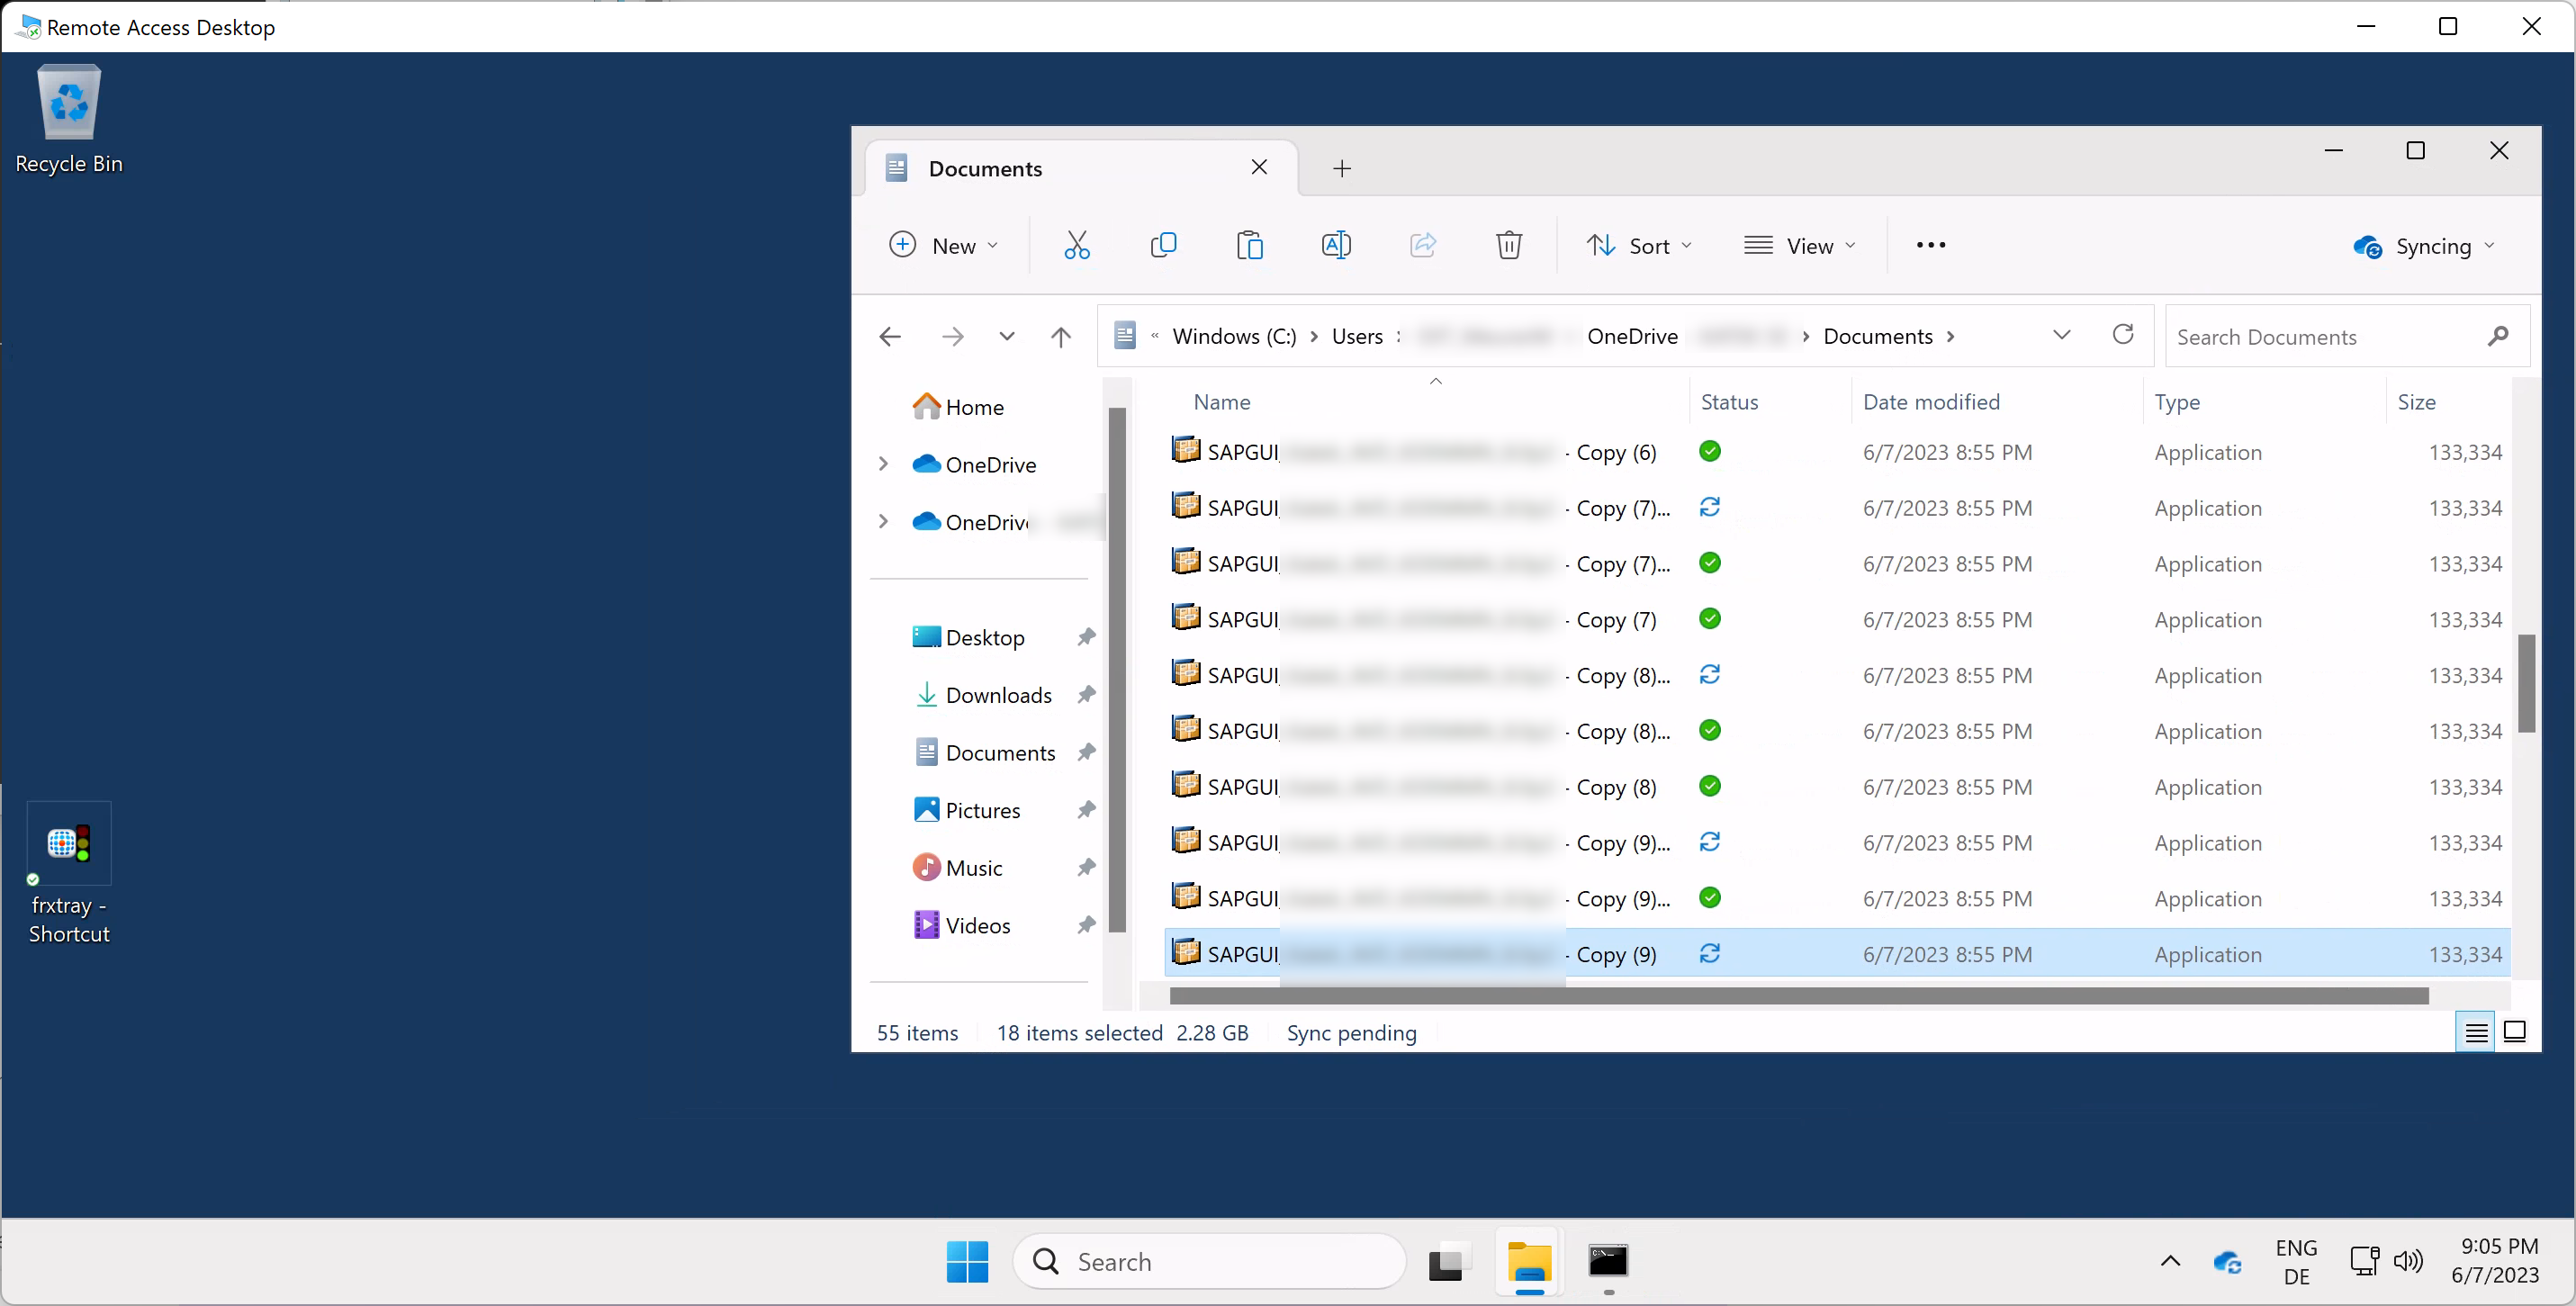Click the Share icon in toolbar
This screenshot has width=2576, height=1306.
pyautogui.click(x=1422, y=245)
